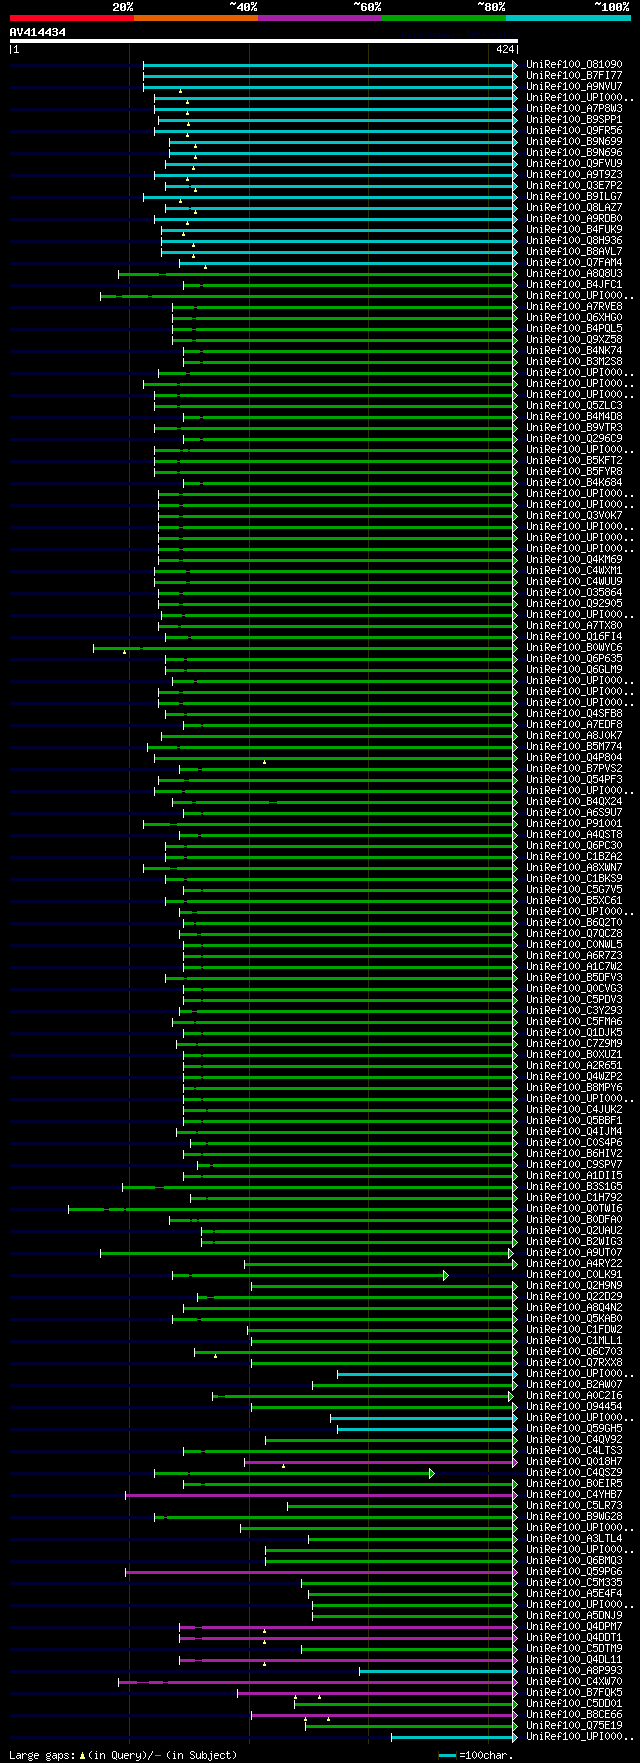
Task: Select hit label UniRef100_Q9FR56
Action: [x=574, y=131]
